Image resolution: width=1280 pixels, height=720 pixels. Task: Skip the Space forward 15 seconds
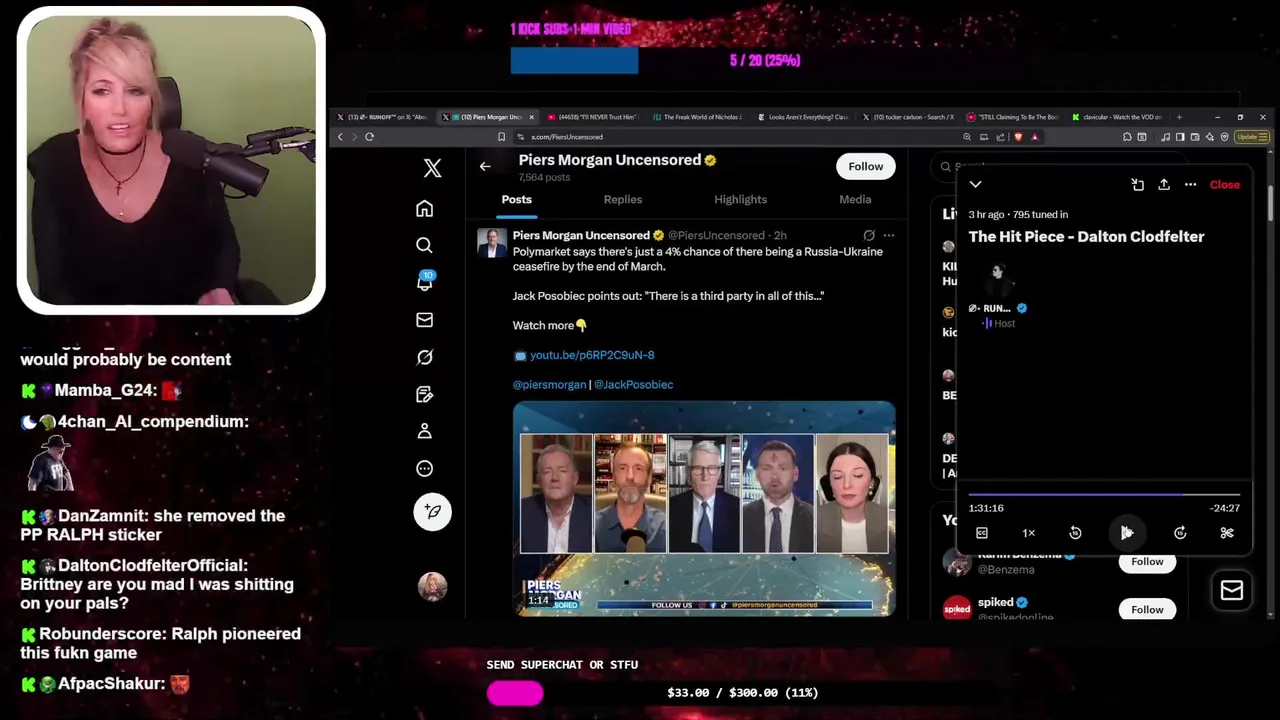[x=1180, y=533]
